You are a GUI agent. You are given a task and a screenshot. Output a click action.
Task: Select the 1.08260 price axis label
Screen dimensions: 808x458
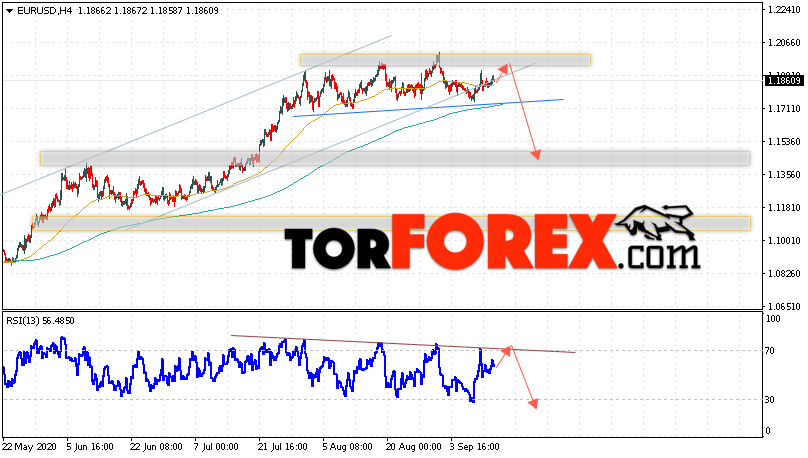pyautogui.click(x=784, y=274)
